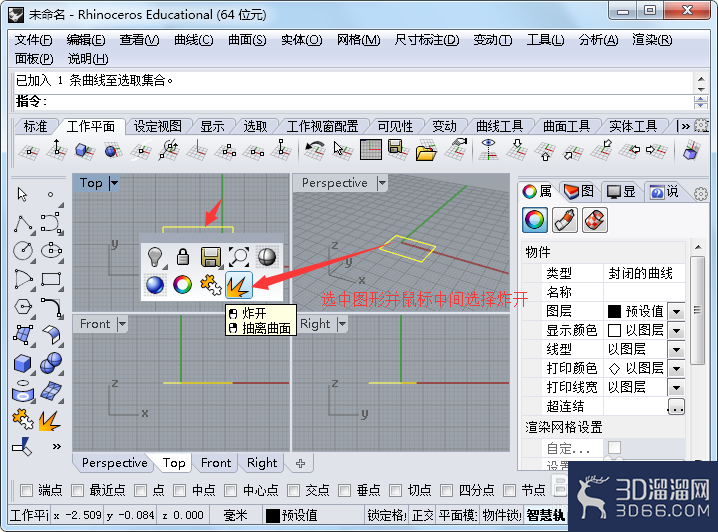Click the shaded sphere icon in popup toolbar
Image resolution: width=718 pixels, height=532 pixels.
(x=267, y=257)
